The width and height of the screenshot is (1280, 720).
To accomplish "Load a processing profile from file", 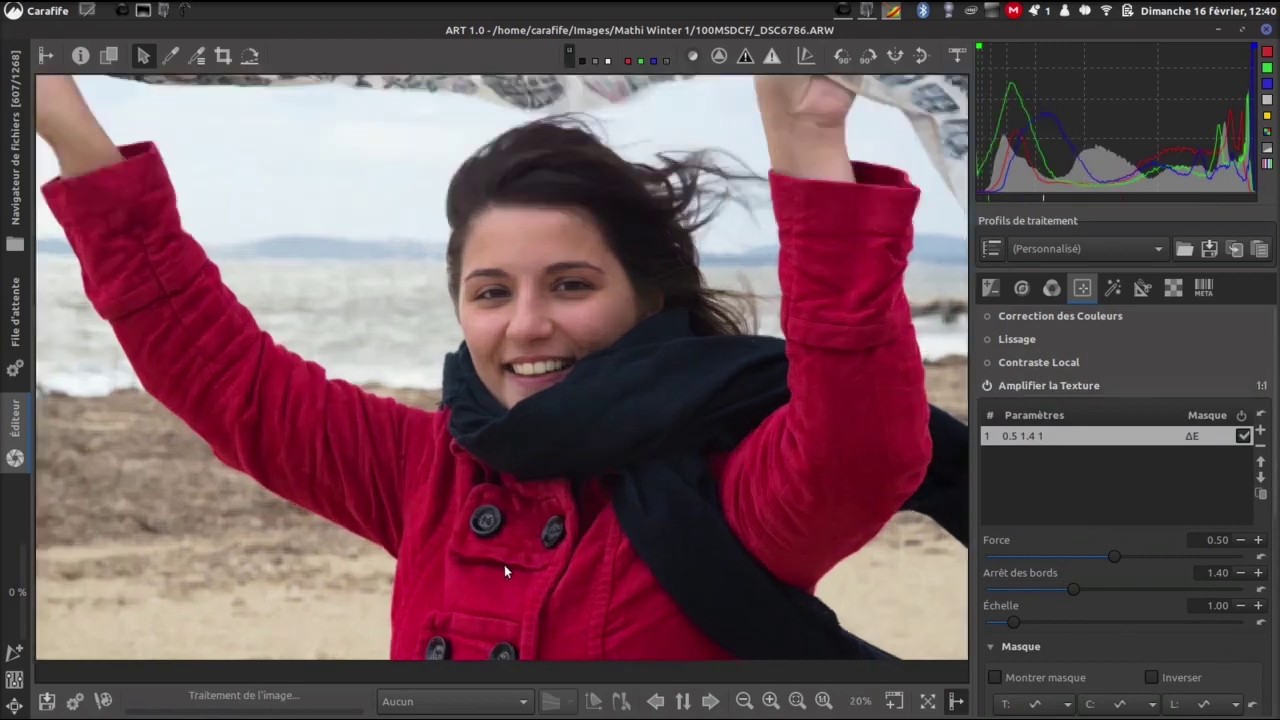I will 1184,249.
